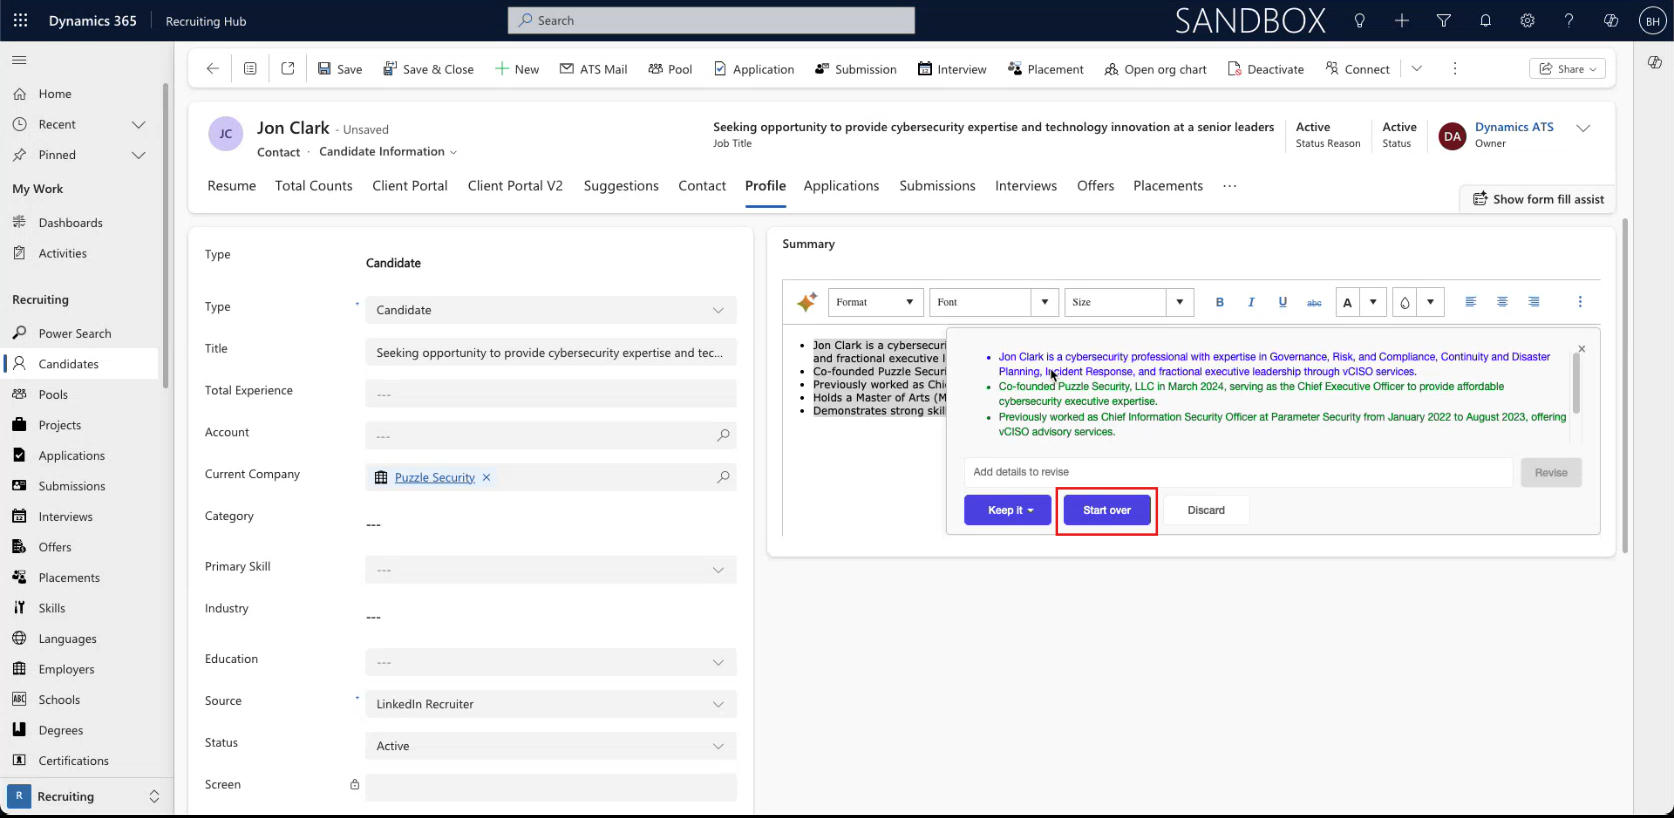Click the form view list icon in the command bar
1674x818 pixels.
250,69
